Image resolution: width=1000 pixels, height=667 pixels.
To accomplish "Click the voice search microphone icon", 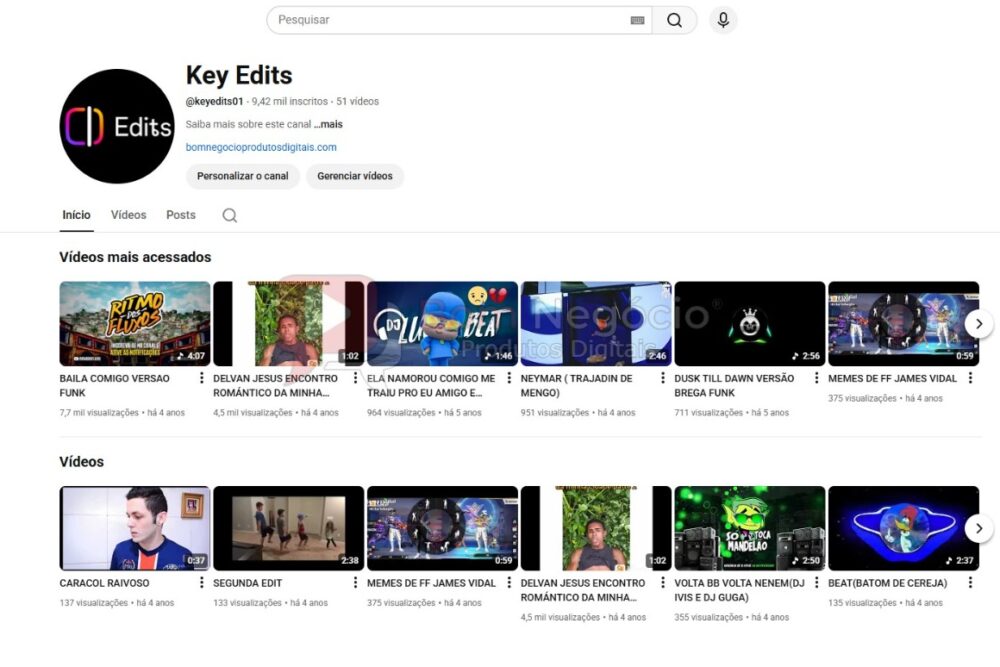I will (x=723, y=19).
